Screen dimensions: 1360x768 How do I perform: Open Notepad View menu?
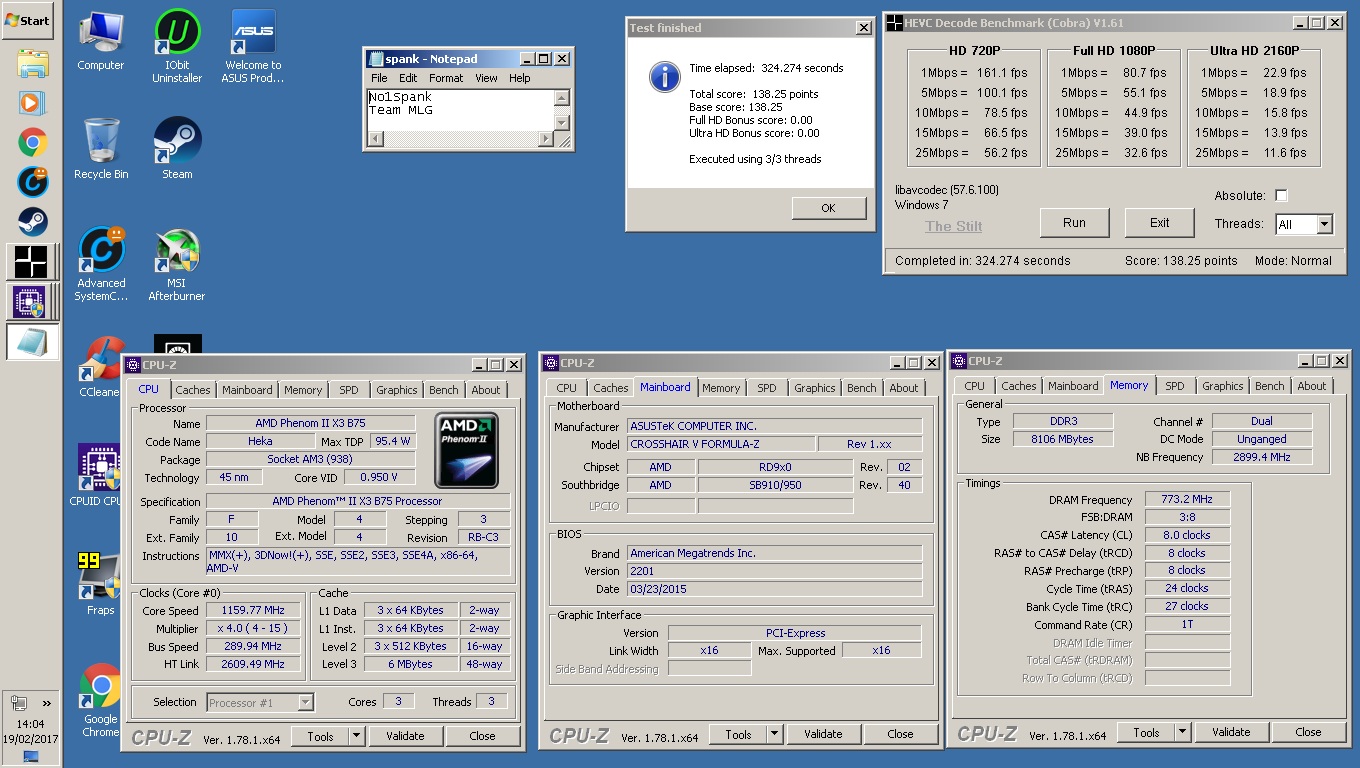point(486,78)
